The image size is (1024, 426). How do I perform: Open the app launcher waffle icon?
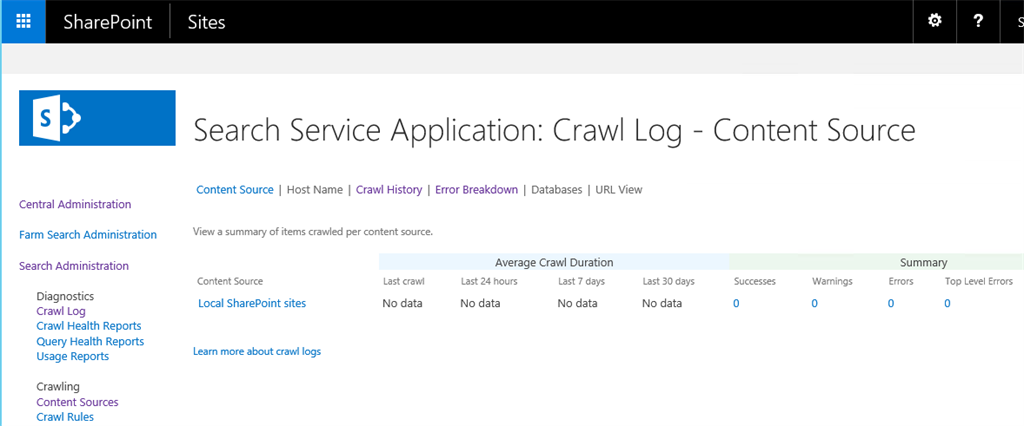23,21
